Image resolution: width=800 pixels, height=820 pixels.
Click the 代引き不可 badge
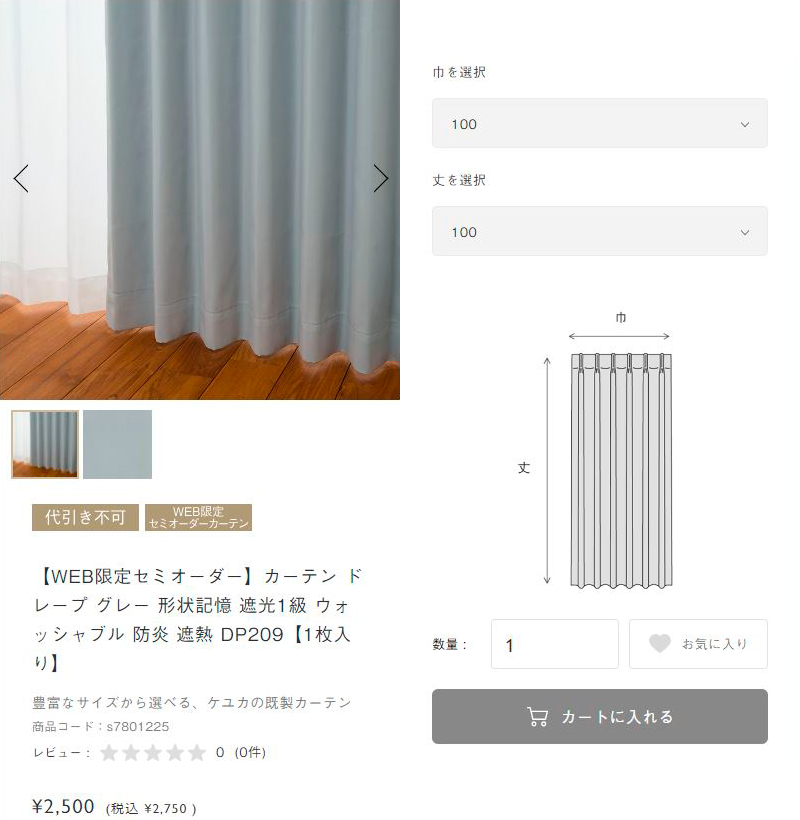tap(85, 518)
